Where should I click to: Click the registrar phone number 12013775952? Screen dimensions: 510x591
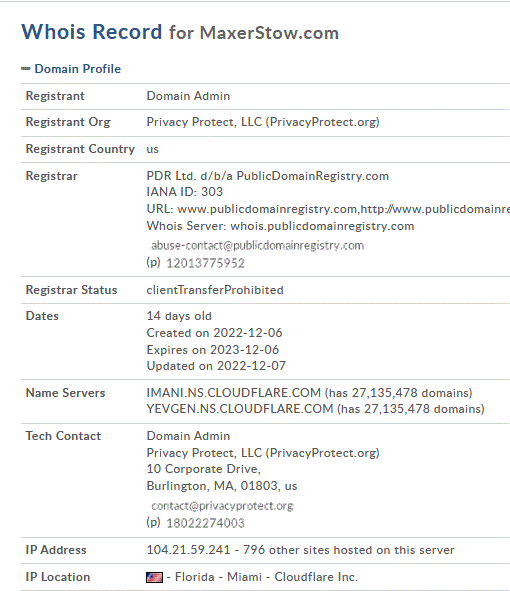click(x=205, y=263)
